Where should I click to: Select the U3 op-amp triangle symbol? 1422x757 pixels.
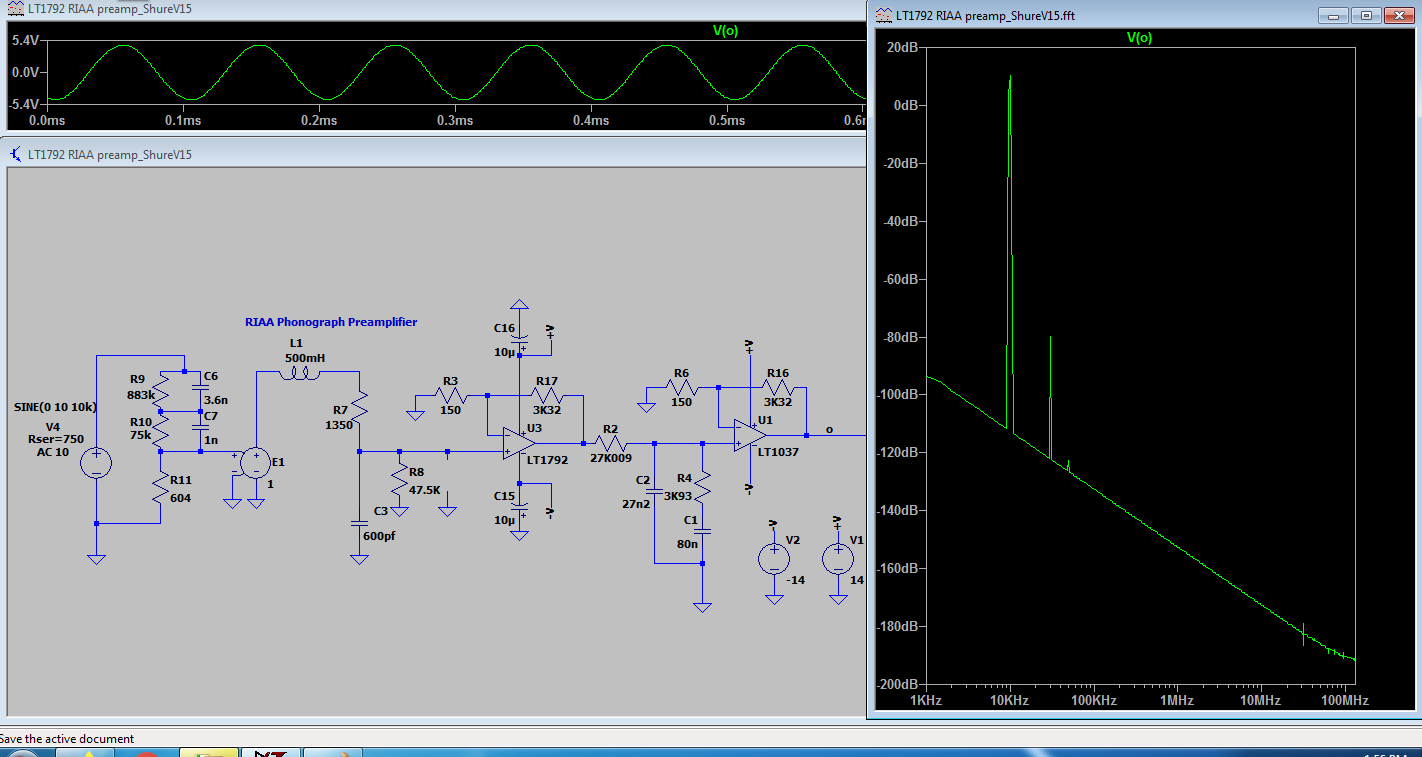pos(519,443)
